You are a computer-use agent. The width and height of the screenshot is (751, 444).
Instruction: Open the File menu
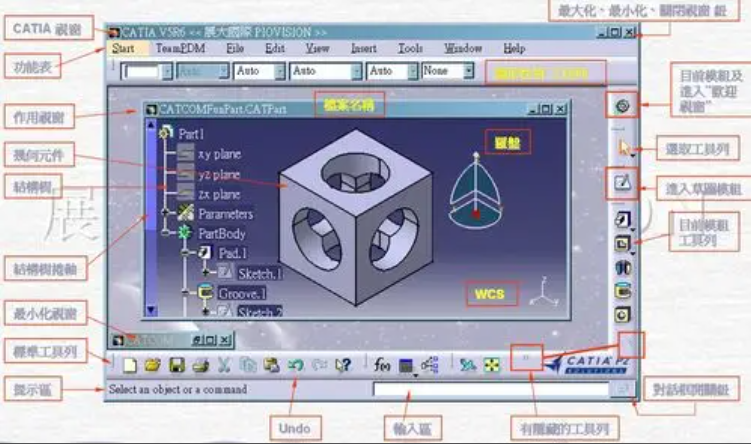(x=235, y=48)
